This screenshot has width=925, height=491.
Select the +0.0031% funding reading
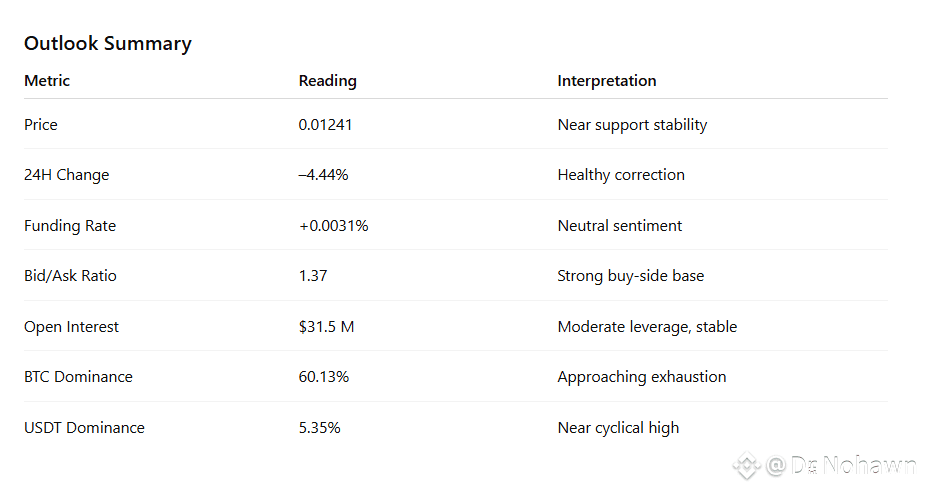(333, 226)
